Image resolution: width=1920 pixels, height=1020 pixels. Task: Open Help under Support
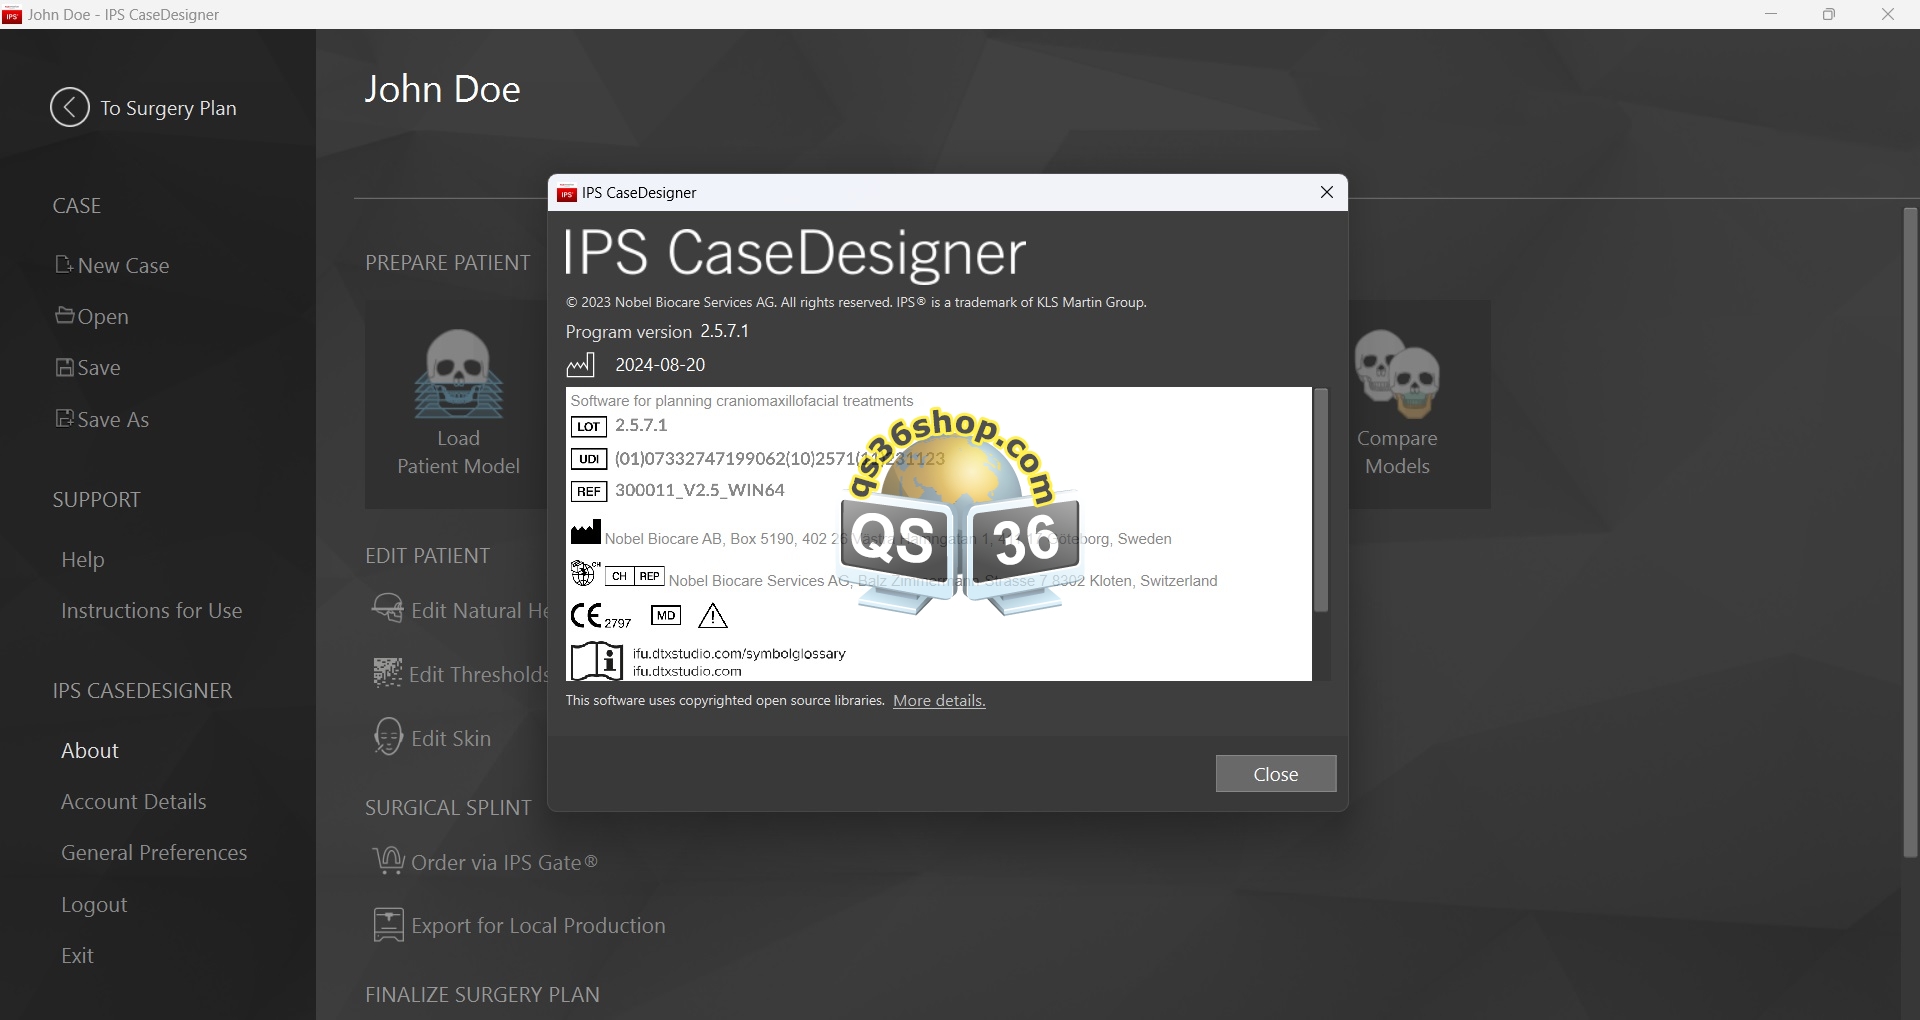82,559
